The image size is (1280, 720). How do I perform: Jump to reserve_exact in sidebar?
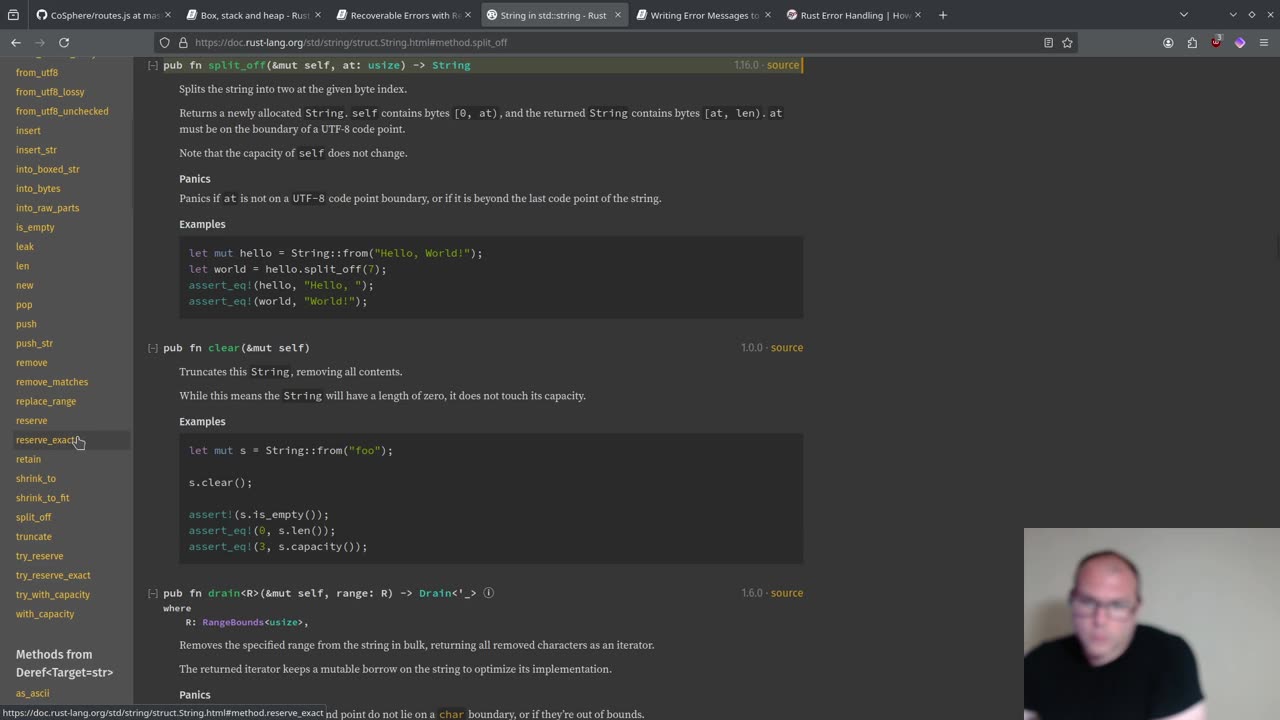tap(46, 440)
